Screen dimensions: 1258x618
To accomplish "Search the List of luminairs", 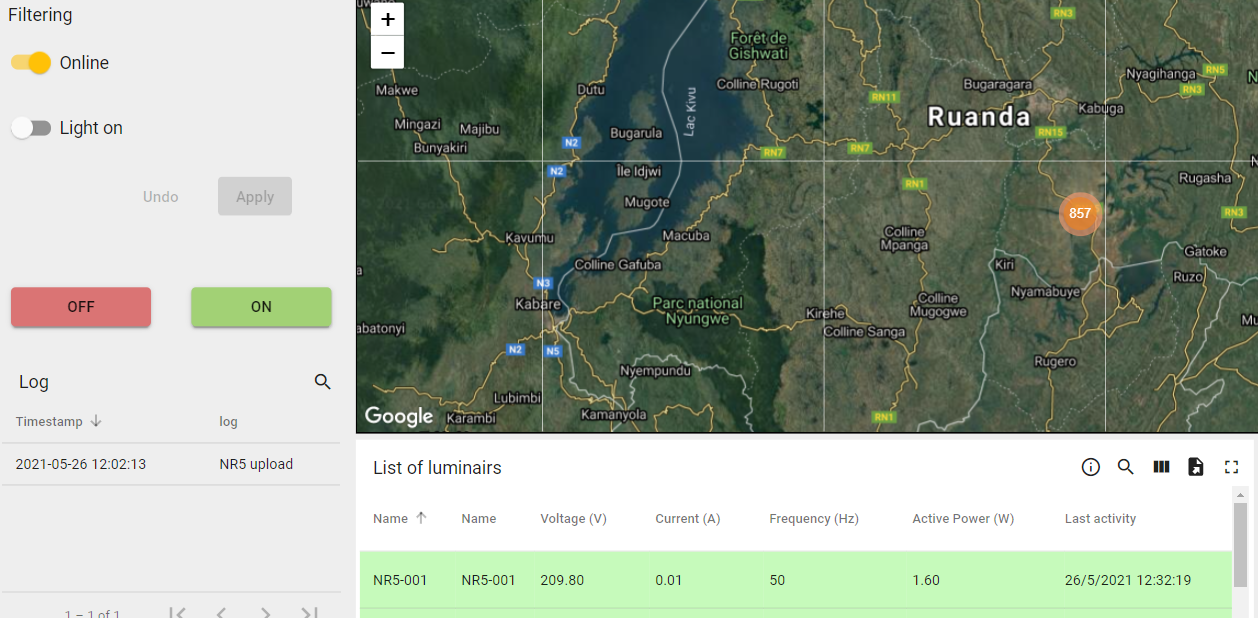I will tap(1126, 467).
